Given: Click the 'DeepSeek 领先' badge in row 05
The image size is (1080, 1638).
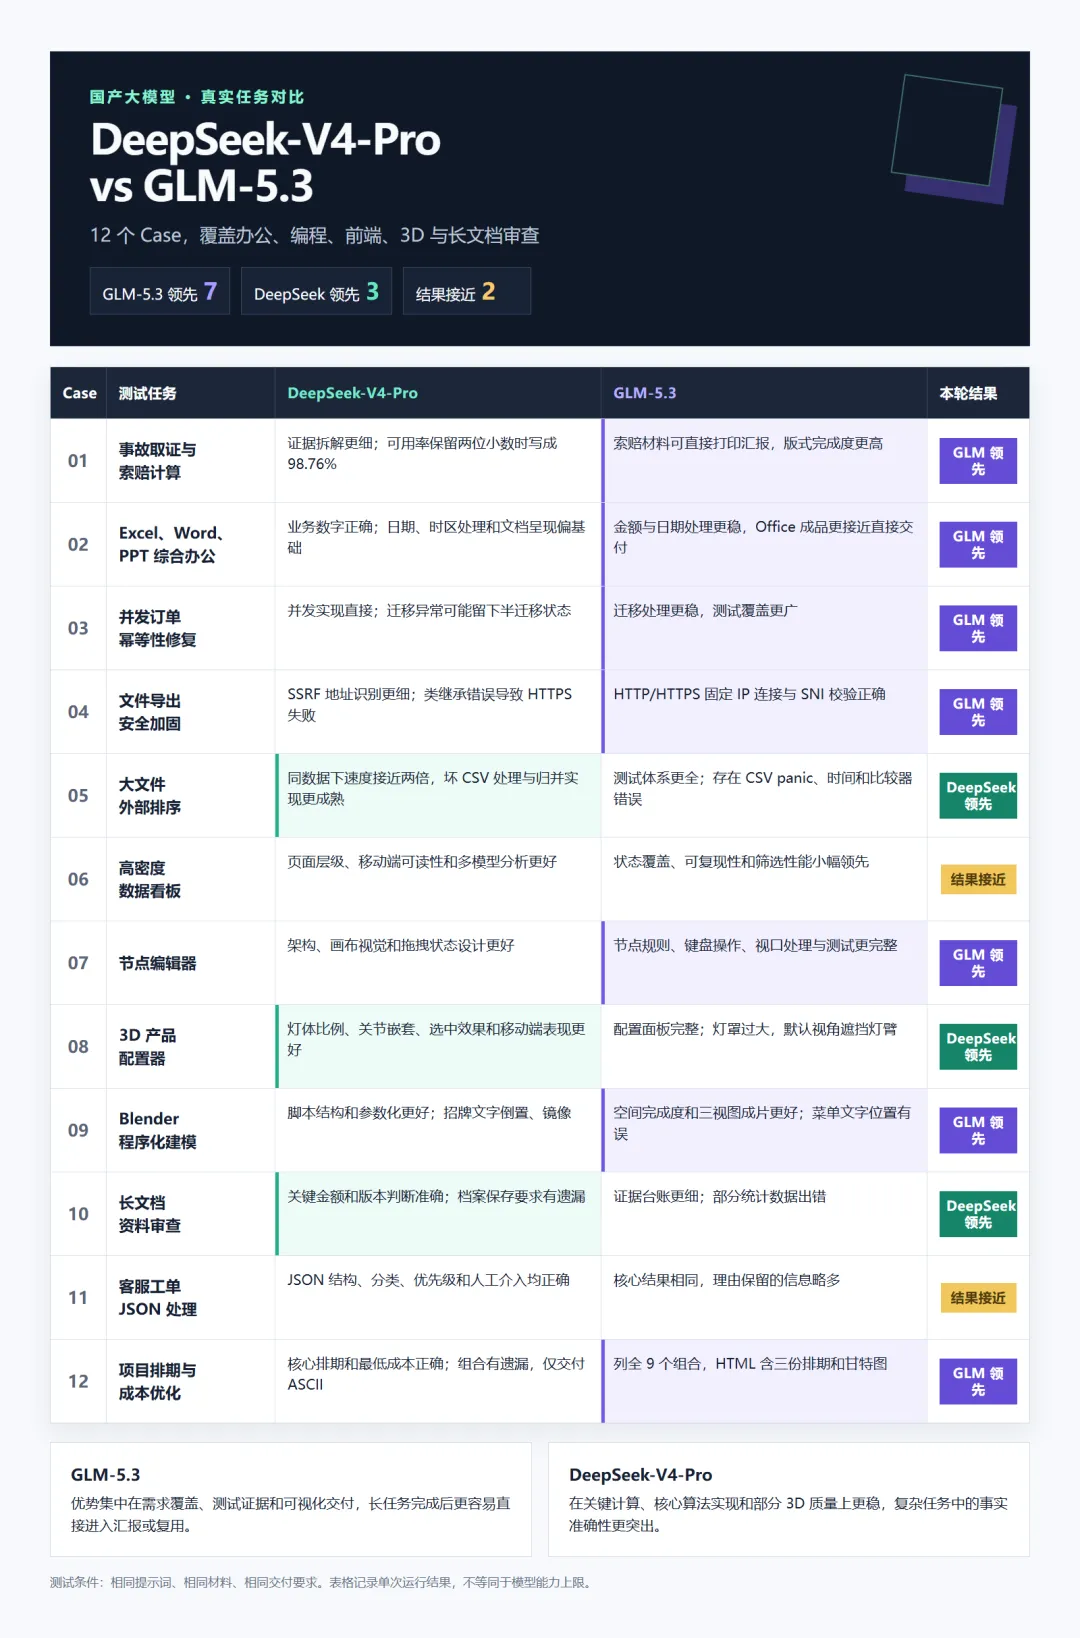Looking at the screenshot, I should tap(978, 796).
